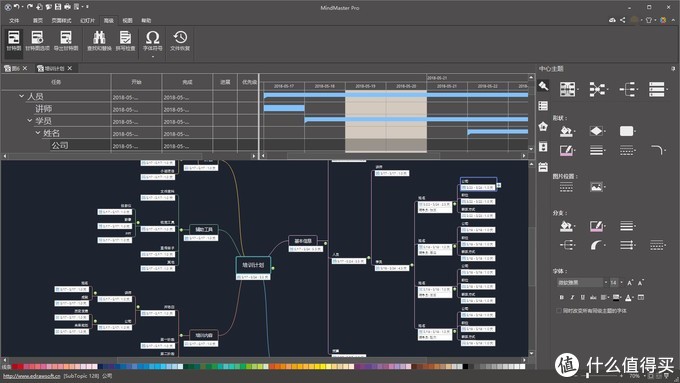The width and height of the screenshot is (680, 383).
Task: Open 查找和替换 find and replace binoculars
Action: 99,41
